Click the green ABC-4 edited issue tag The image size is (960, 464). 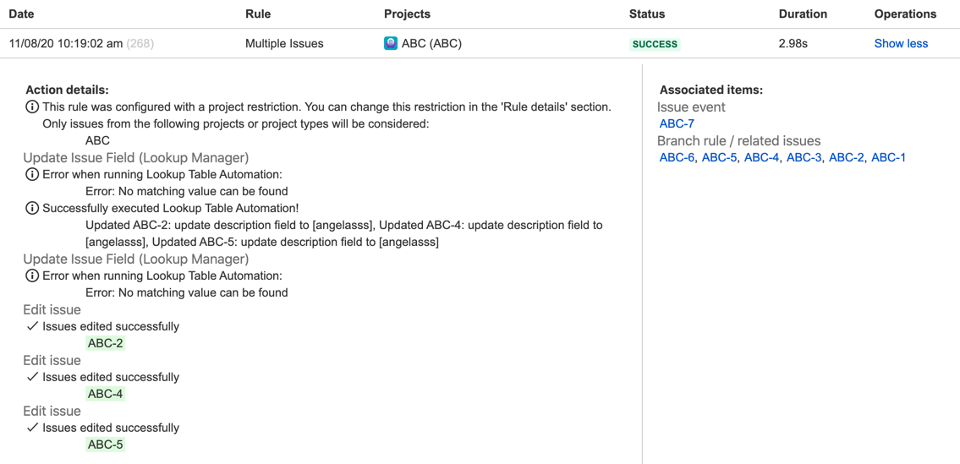click(106, 394)
